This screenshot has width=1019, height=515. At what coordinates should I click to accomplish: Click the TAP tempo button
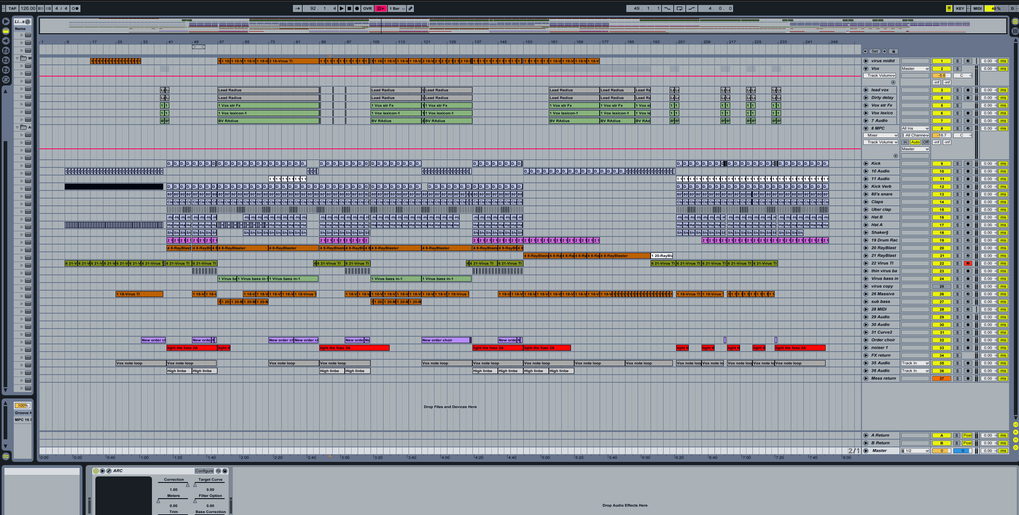click(x=12, y=8)
